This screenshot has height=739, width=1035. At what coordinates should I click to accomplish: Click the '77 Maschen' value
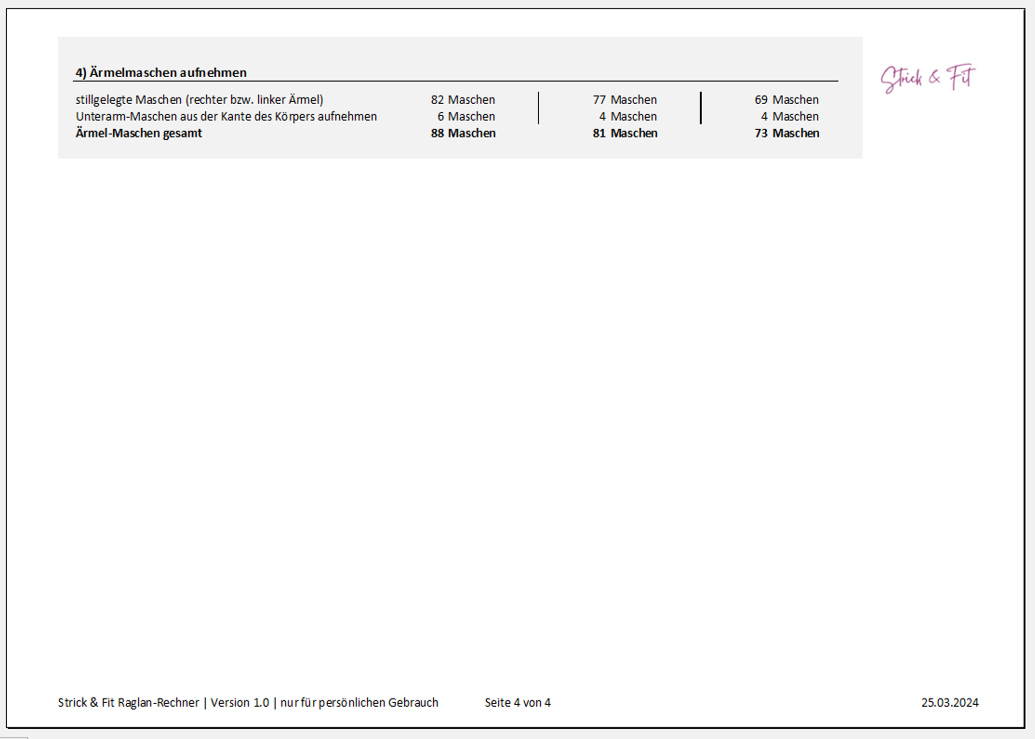(624, 100)
